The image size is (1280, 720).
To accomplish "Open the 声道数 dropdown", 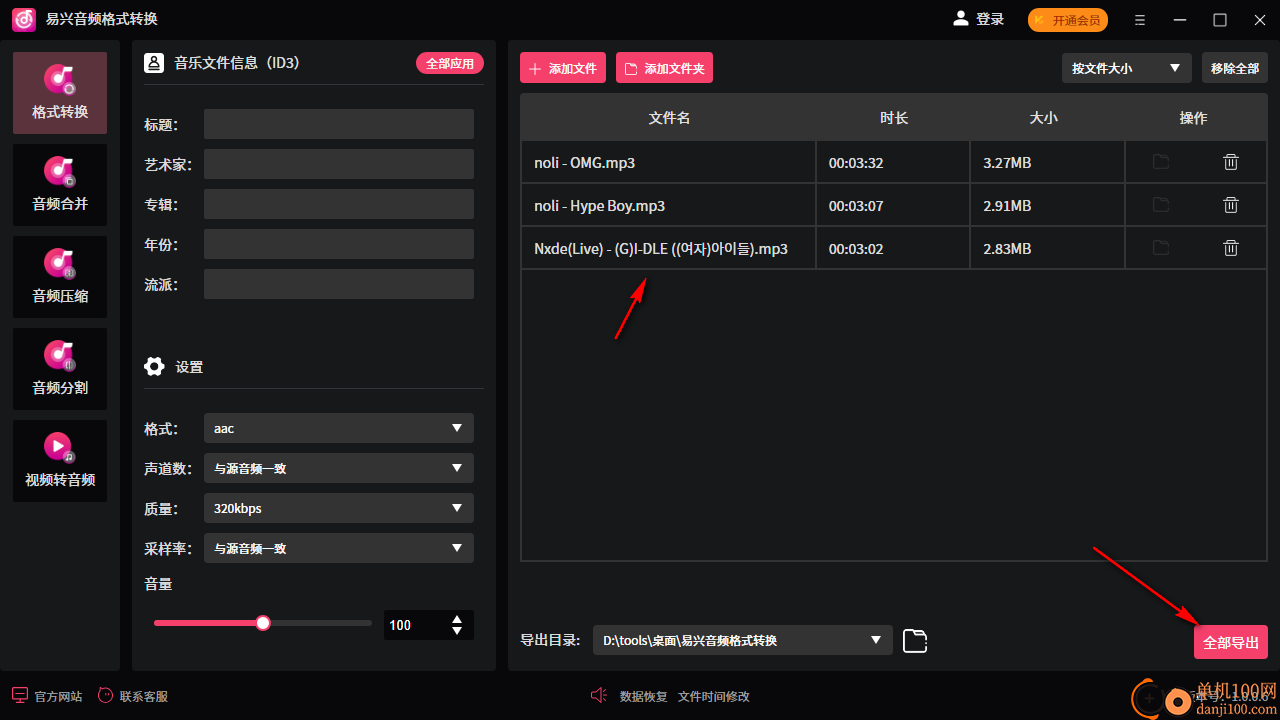I will pos(339,468).
